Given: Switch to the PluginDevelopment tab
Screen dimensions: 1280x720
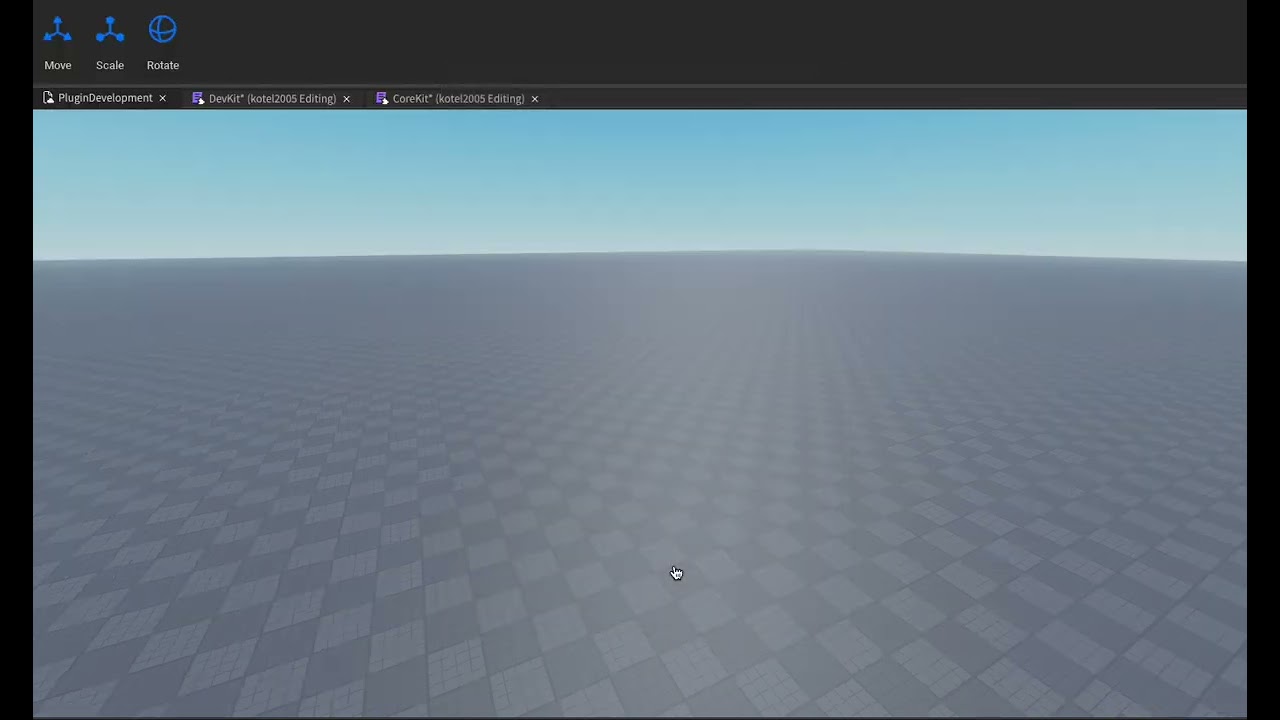Looking at the screenshot, I should click(x=105, y=98).
